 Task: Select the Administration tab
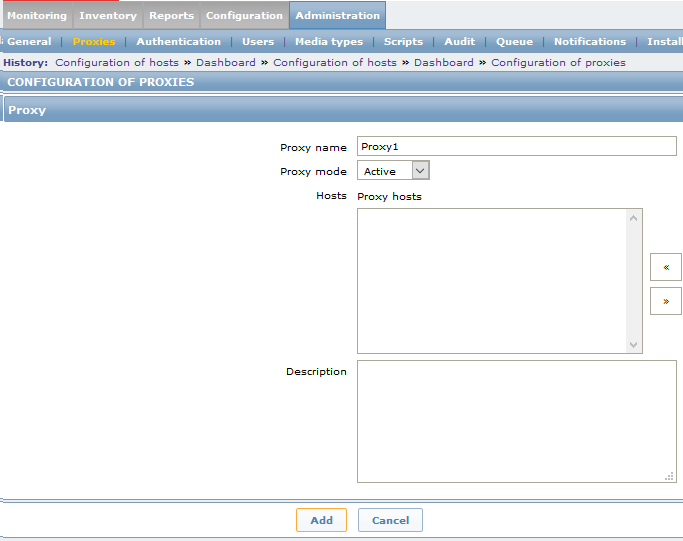[338, 15]
